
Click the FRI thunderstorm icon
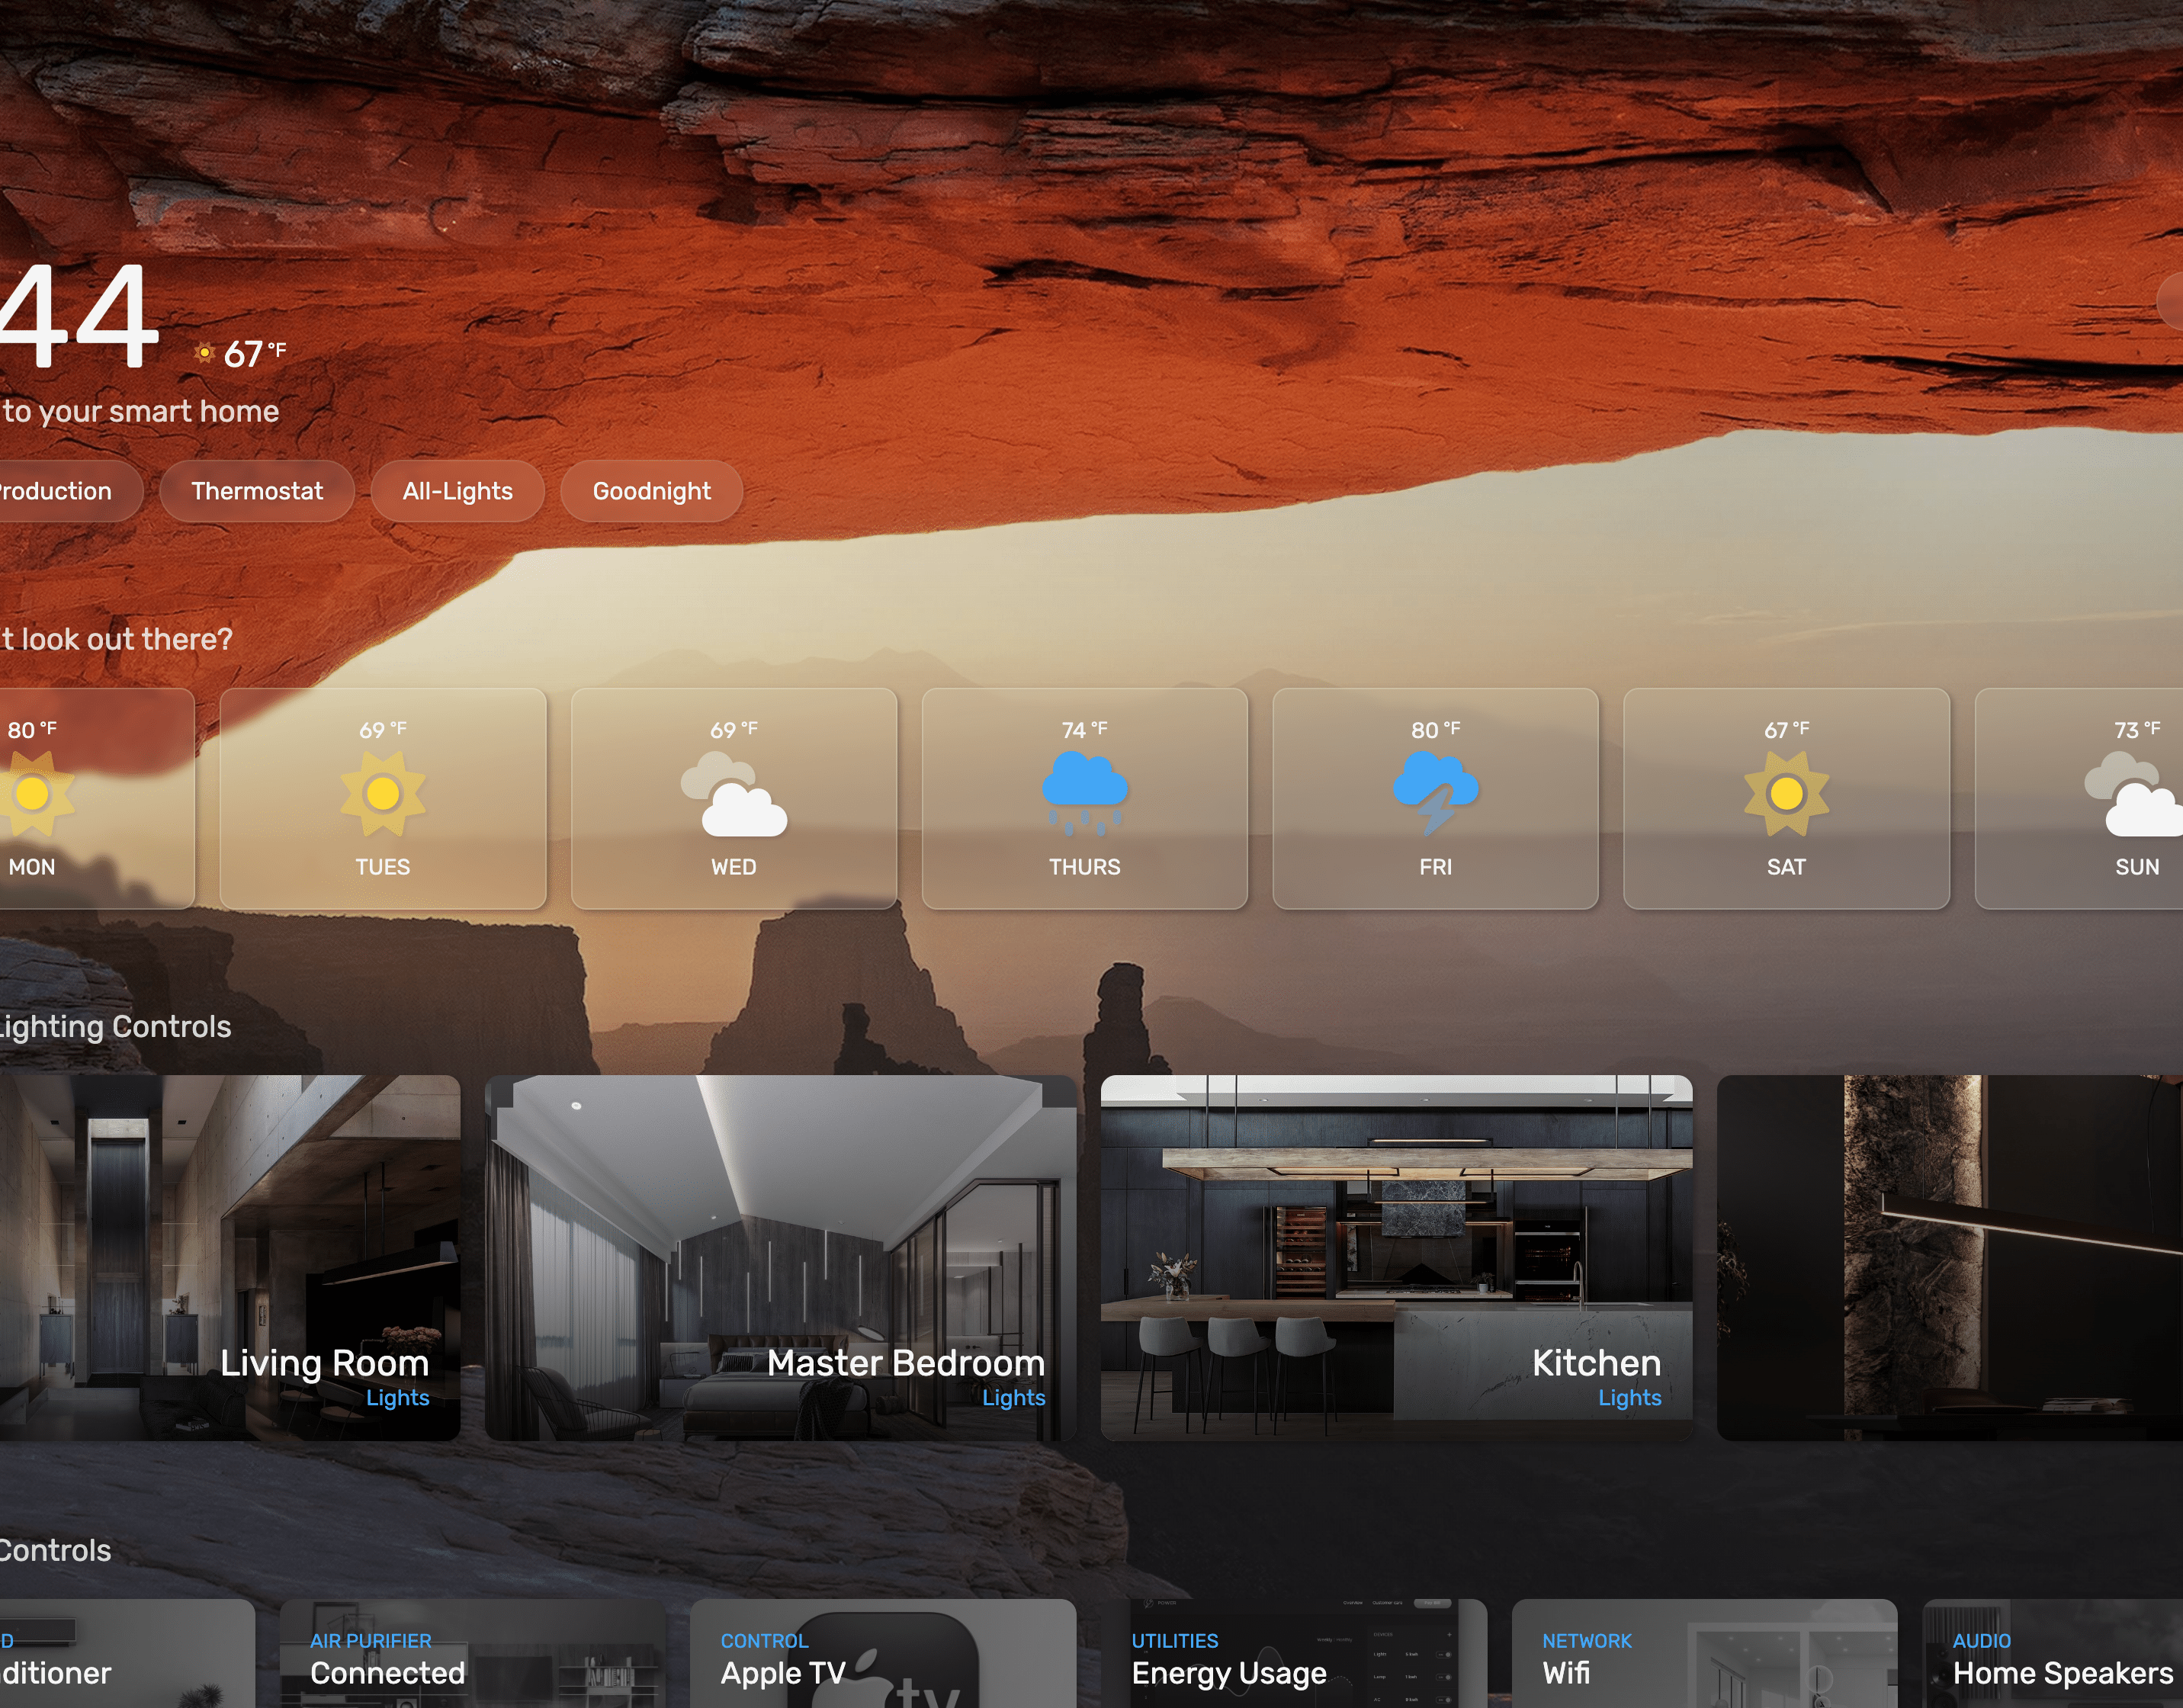(x=1436, y=795)
